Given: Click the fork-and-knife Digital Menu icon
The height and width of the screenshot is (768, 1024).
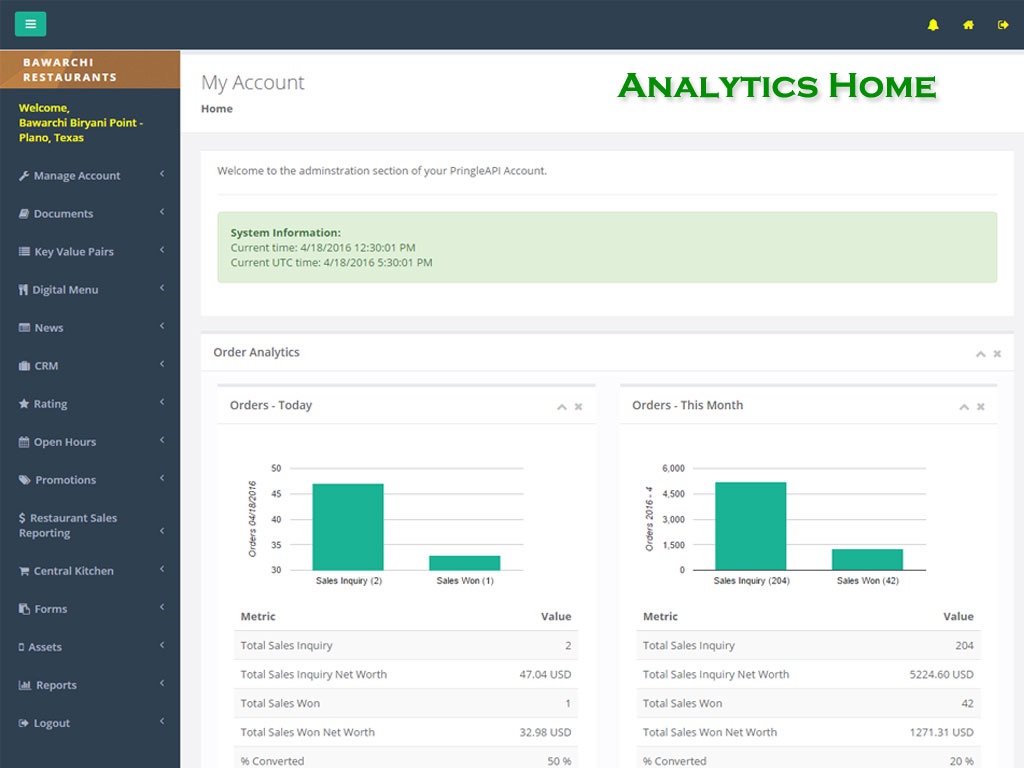Looking at the screenshot, I should (x=24, y=290).
